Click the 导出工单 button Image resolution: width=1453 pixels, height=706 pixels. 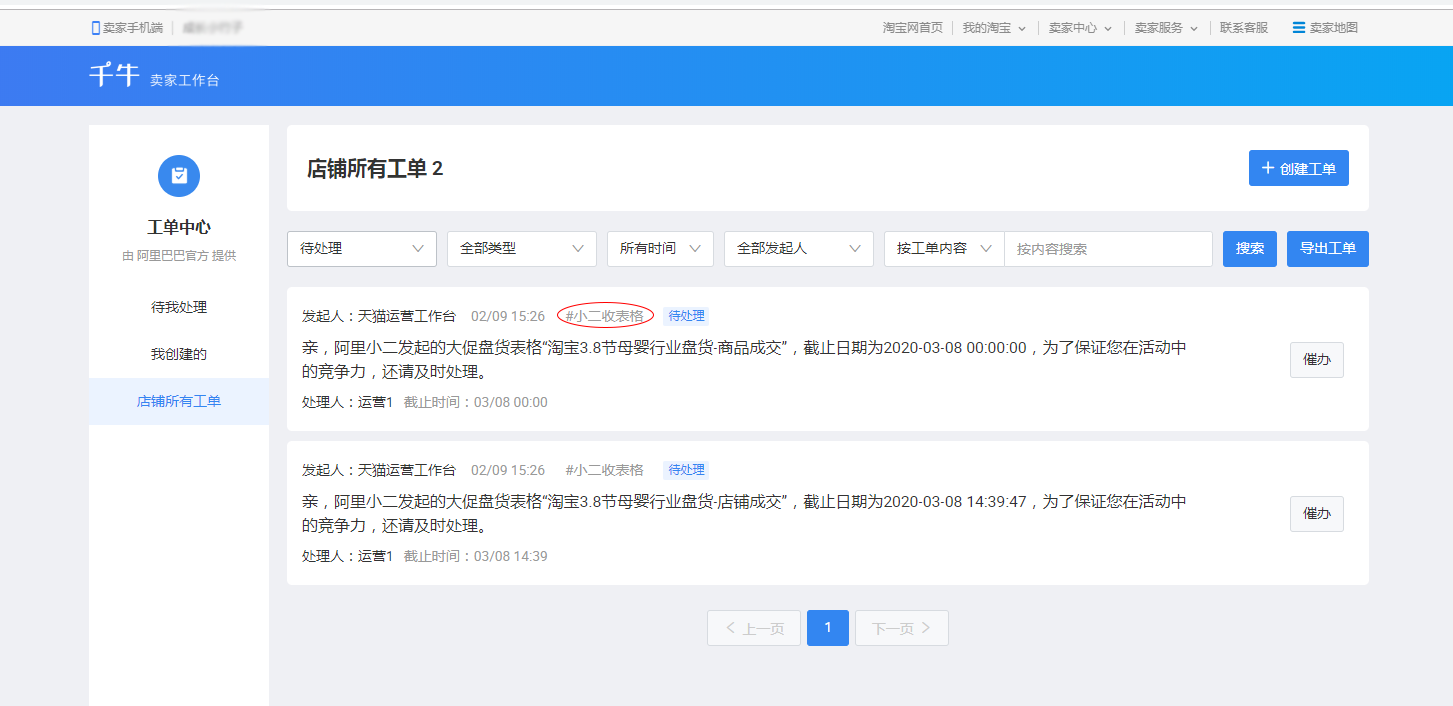1328,249
